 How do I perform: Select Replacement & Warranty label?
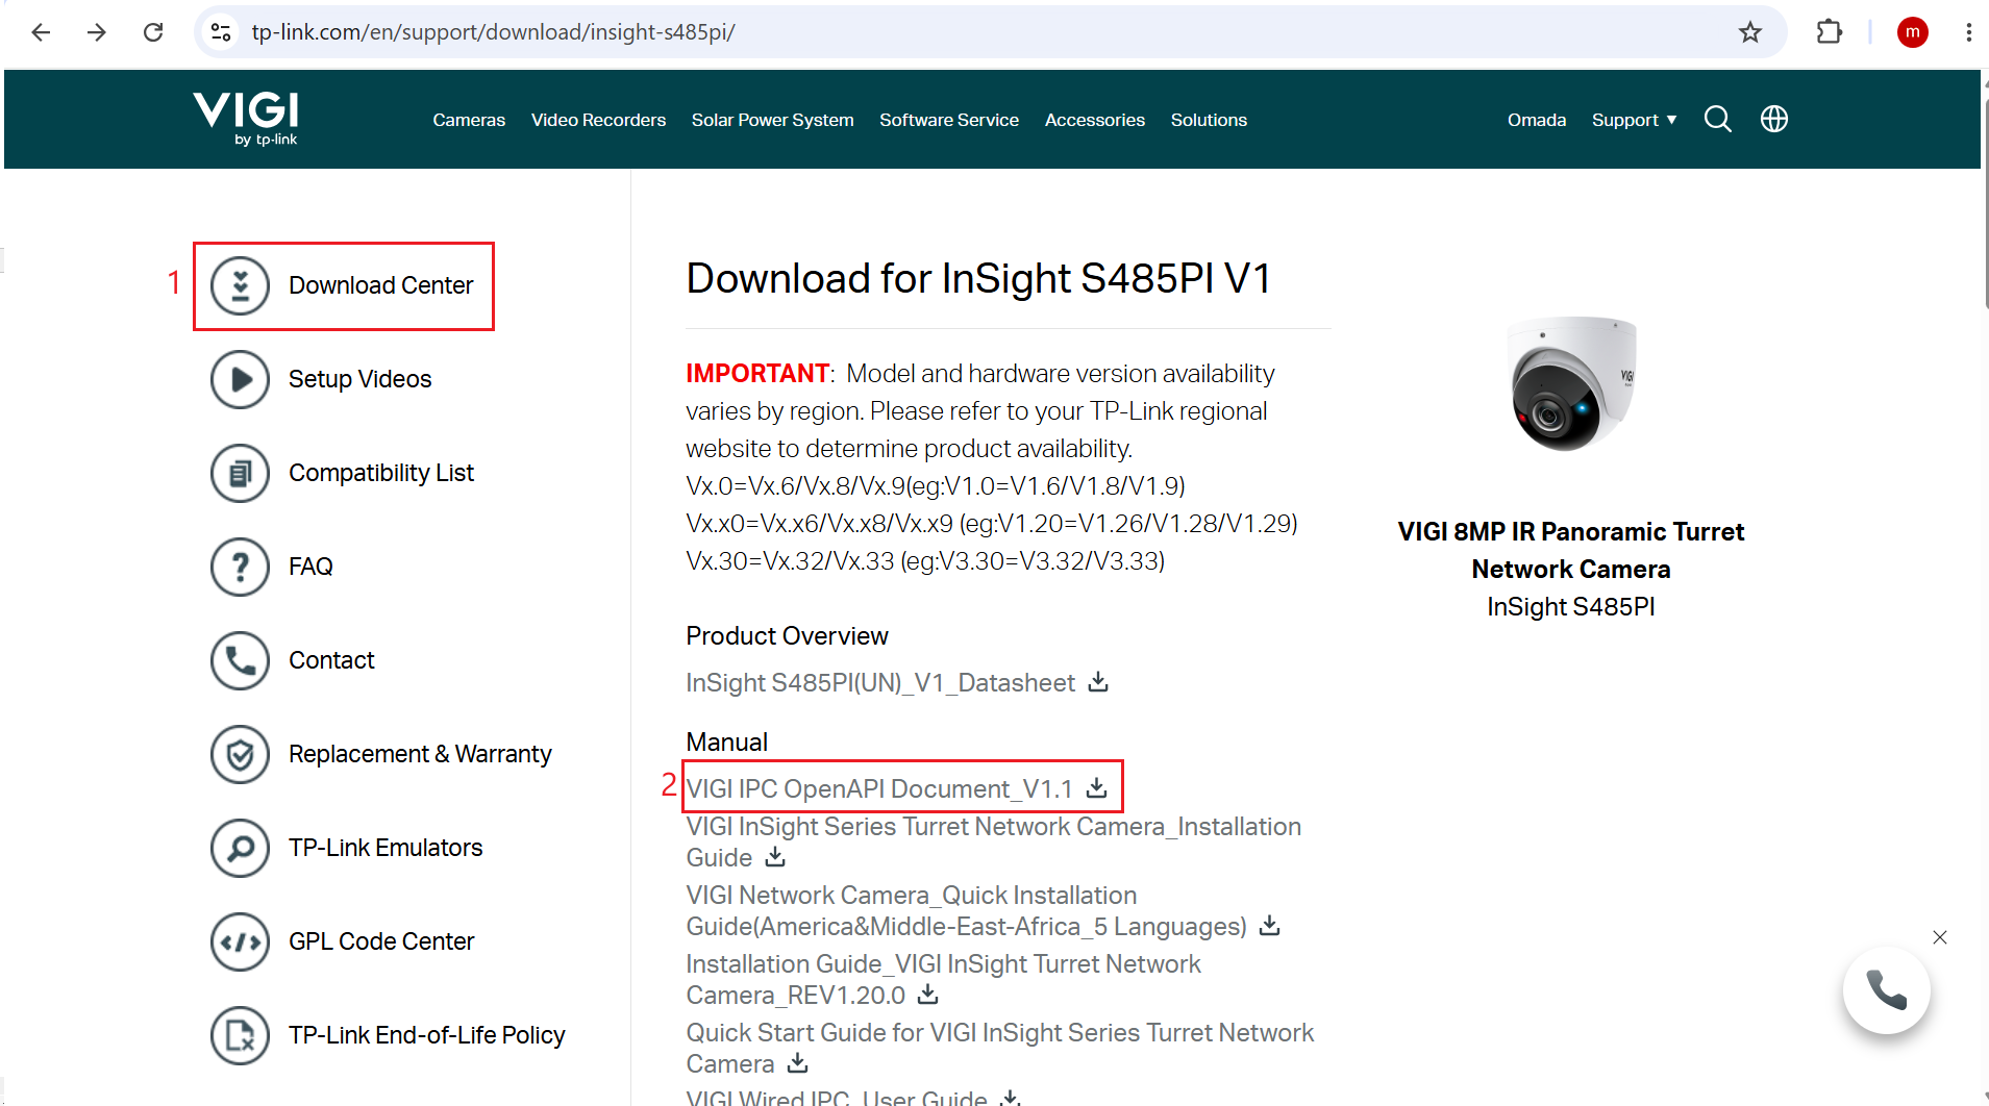(420, 754)
